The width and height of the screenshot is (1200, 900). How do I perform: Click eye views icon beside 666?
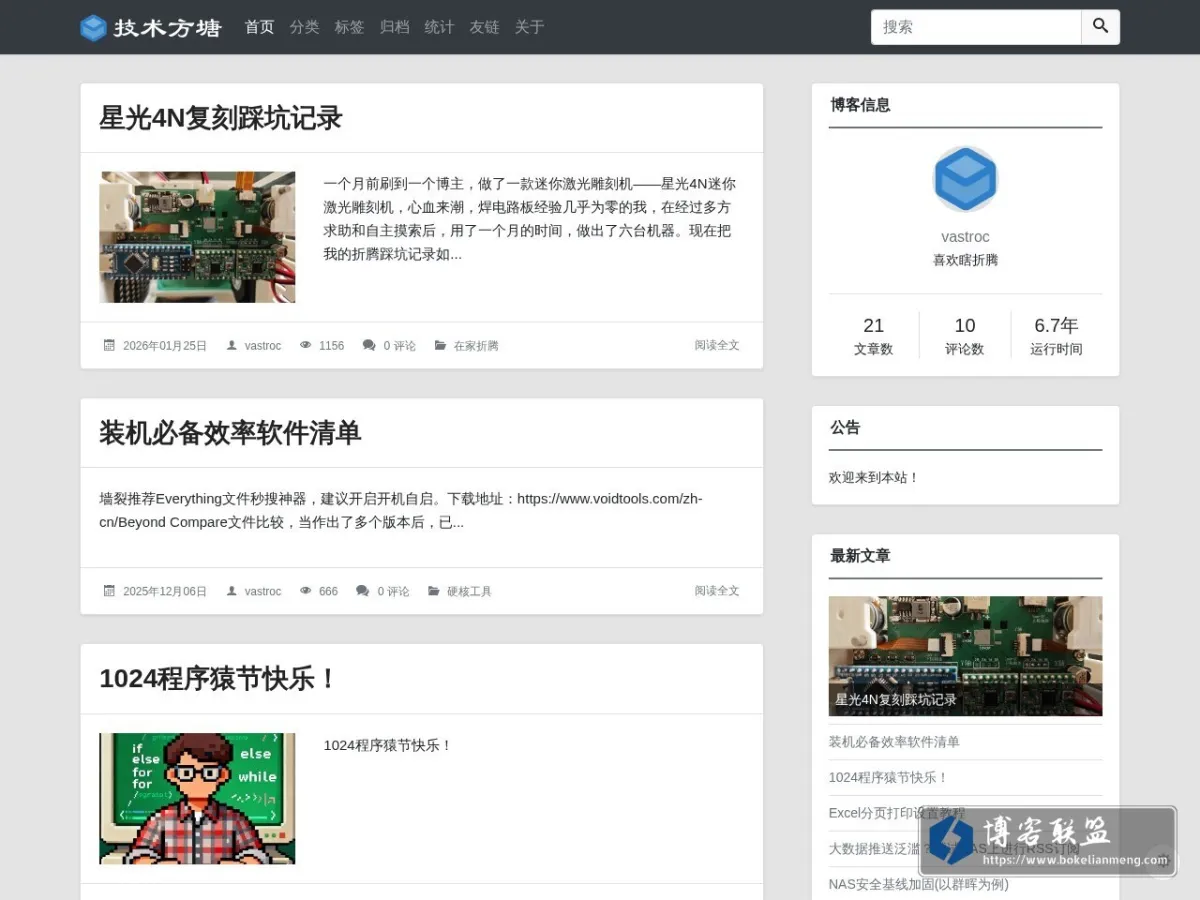coord(306,591)
